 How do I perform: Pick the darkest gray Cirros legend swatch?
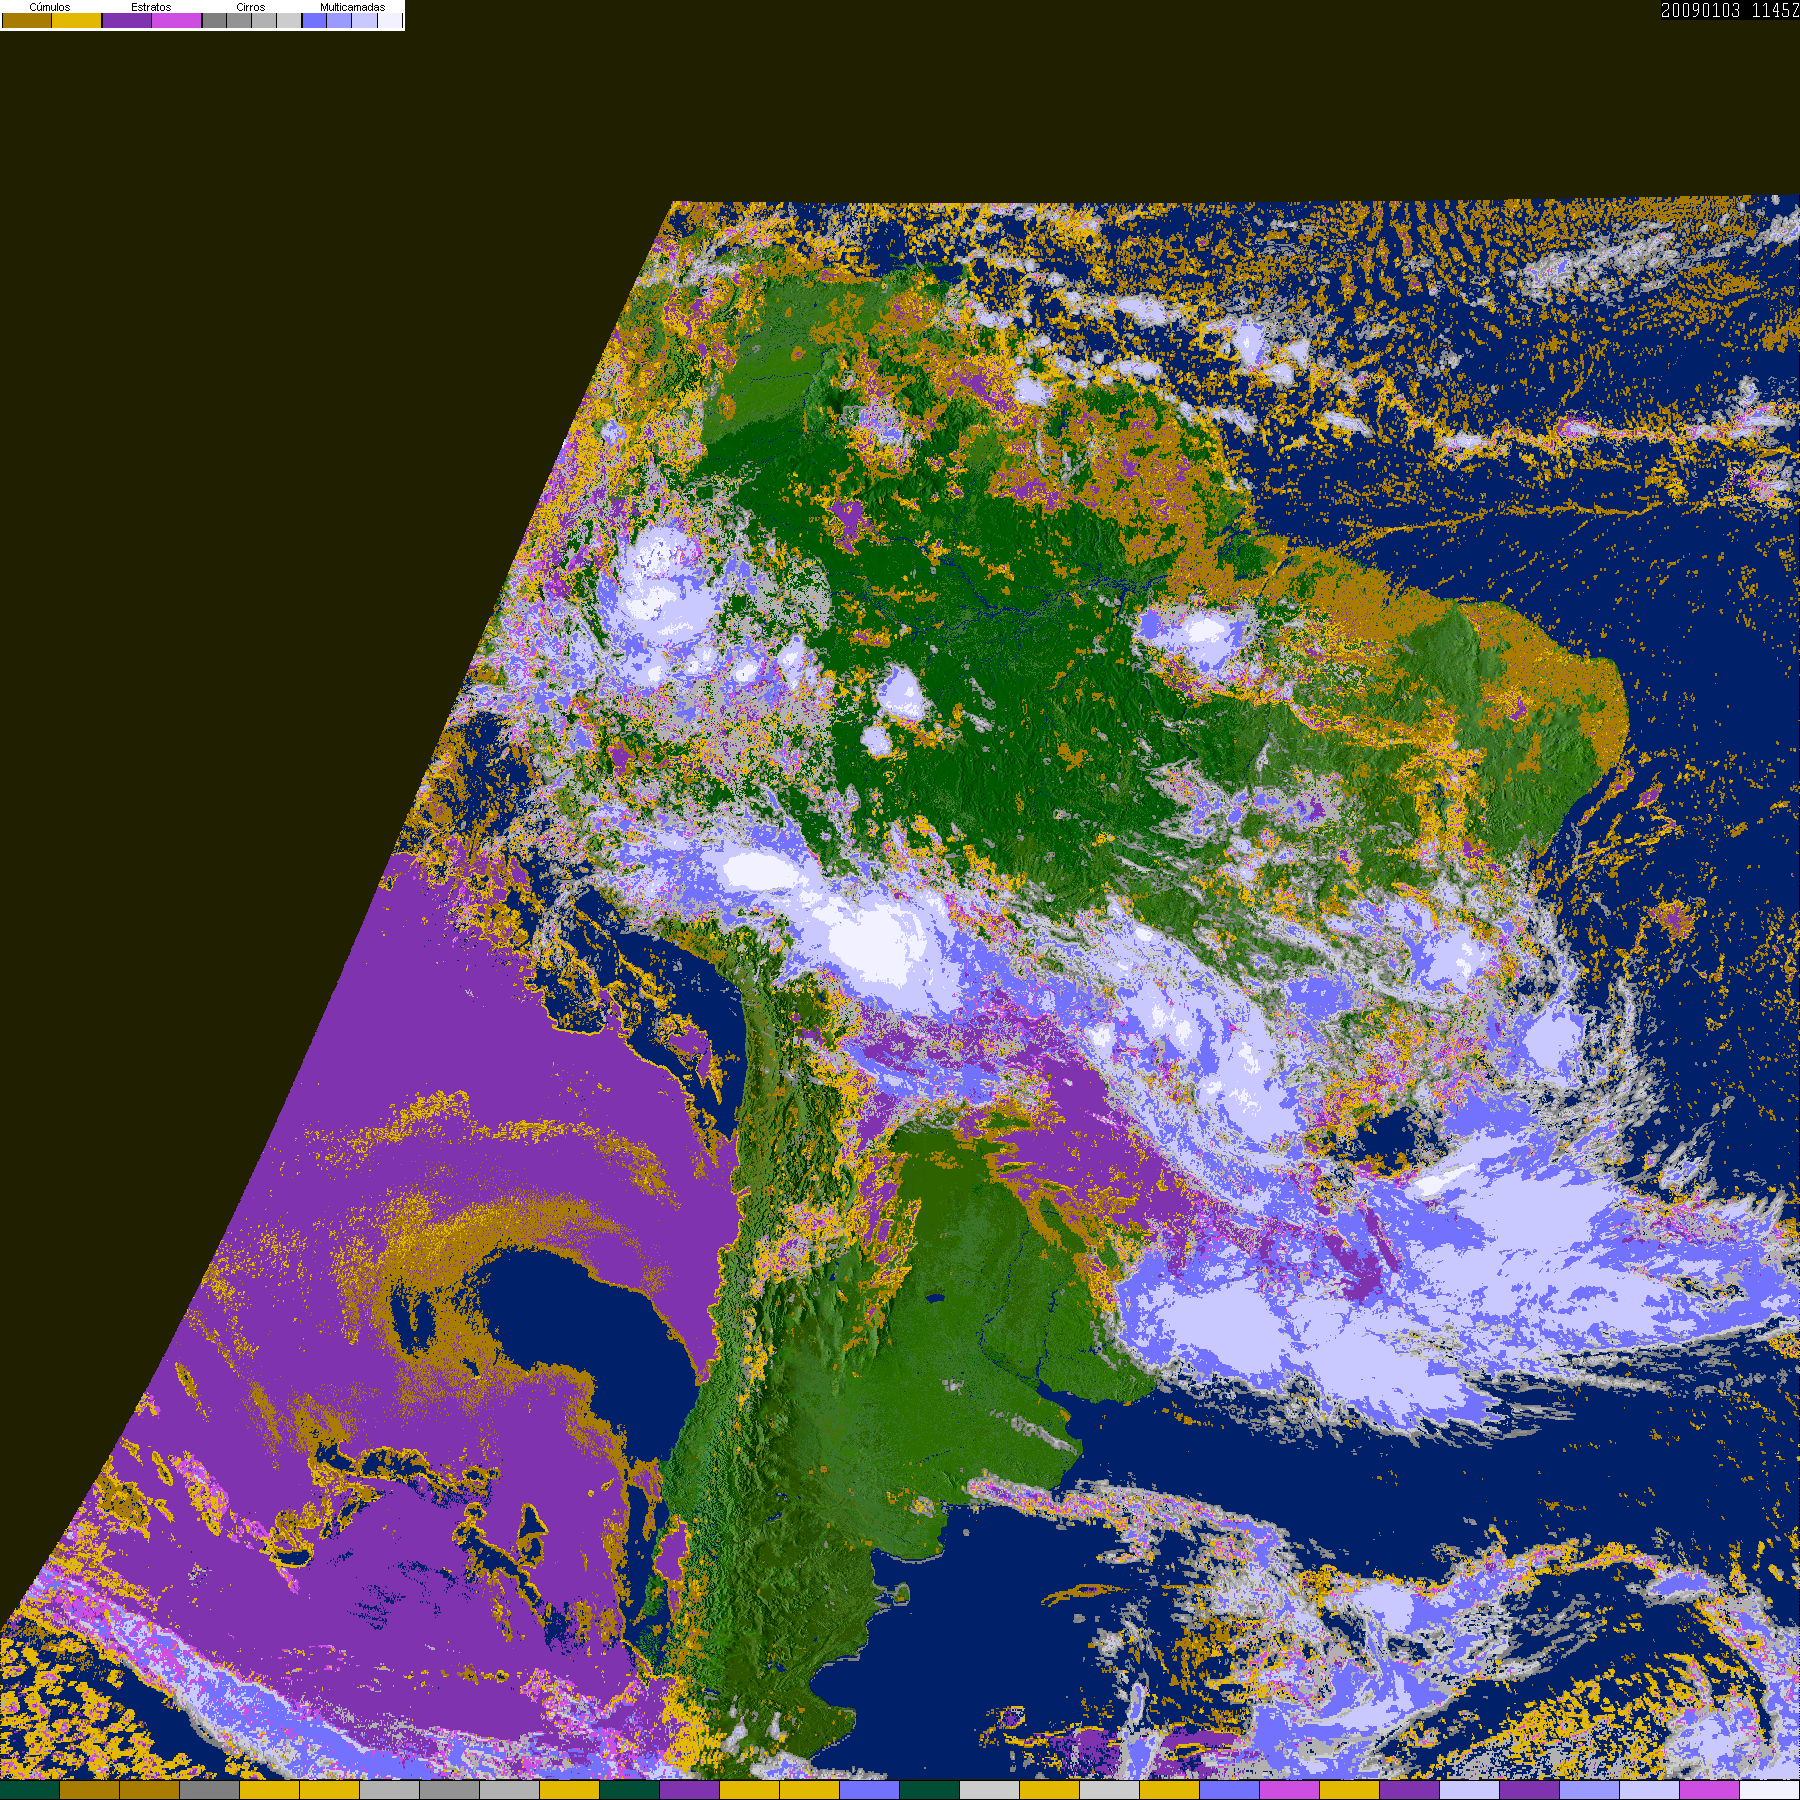pyautogui.click(x=215, y=20)
